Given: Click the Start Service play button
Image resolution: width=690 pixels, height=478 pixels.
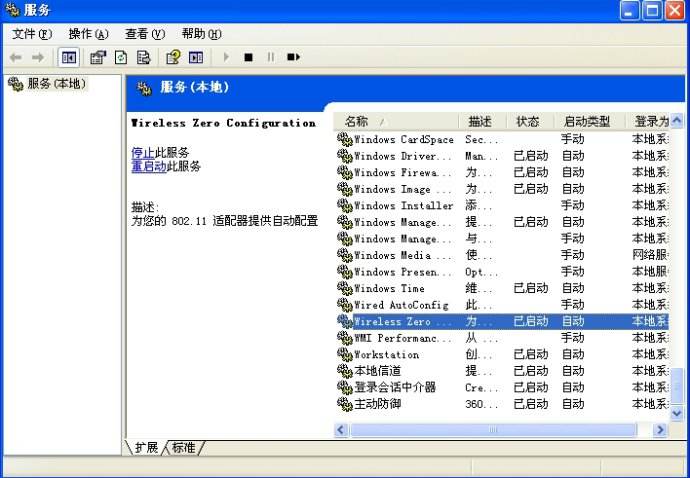Looking at the screenshot, I should 226,57.
